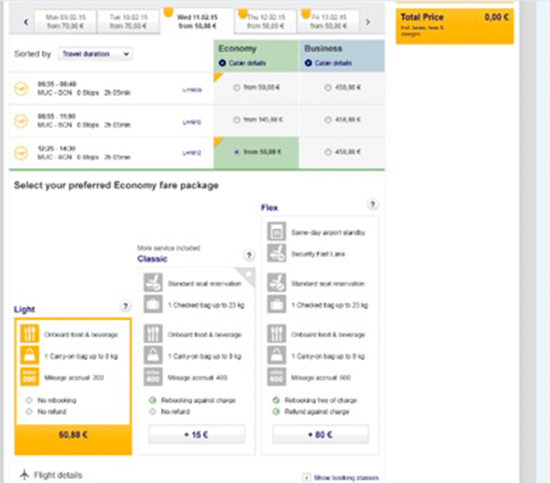Image resolution: width=550 pixels, height=483 pixels.
Task: Select the Business fare radio for 12:25 flight
Action: [328, 152]
